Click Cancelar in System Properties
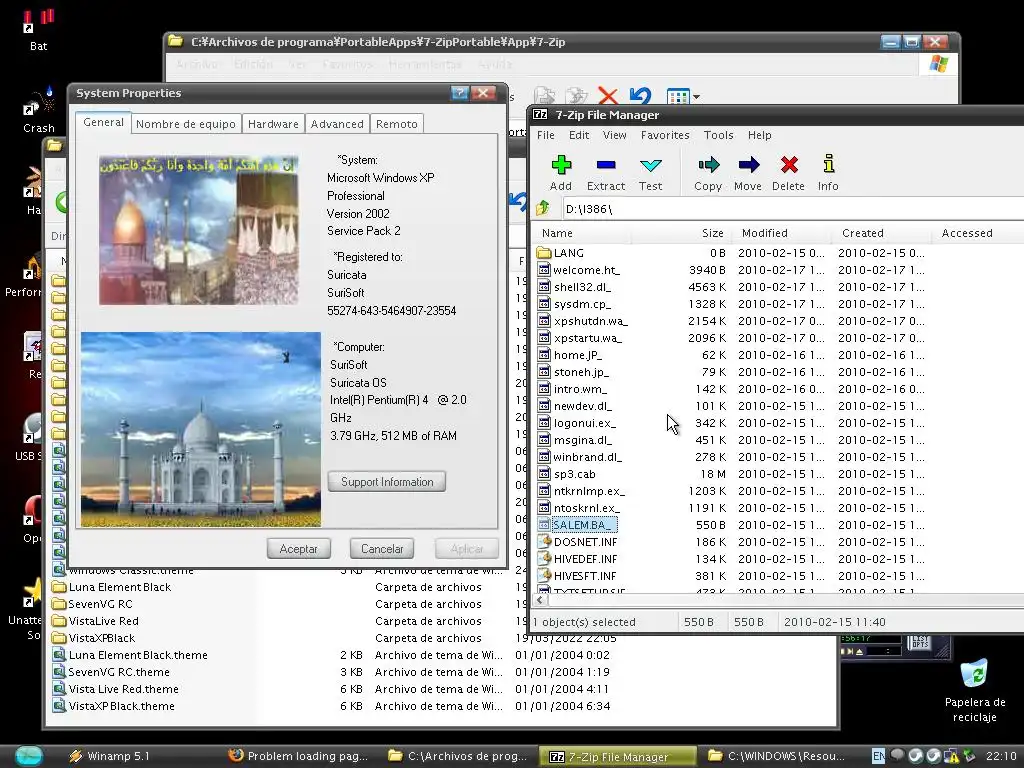The height and width of the screenshot is (768, 1024). click(x=382, y=549)
